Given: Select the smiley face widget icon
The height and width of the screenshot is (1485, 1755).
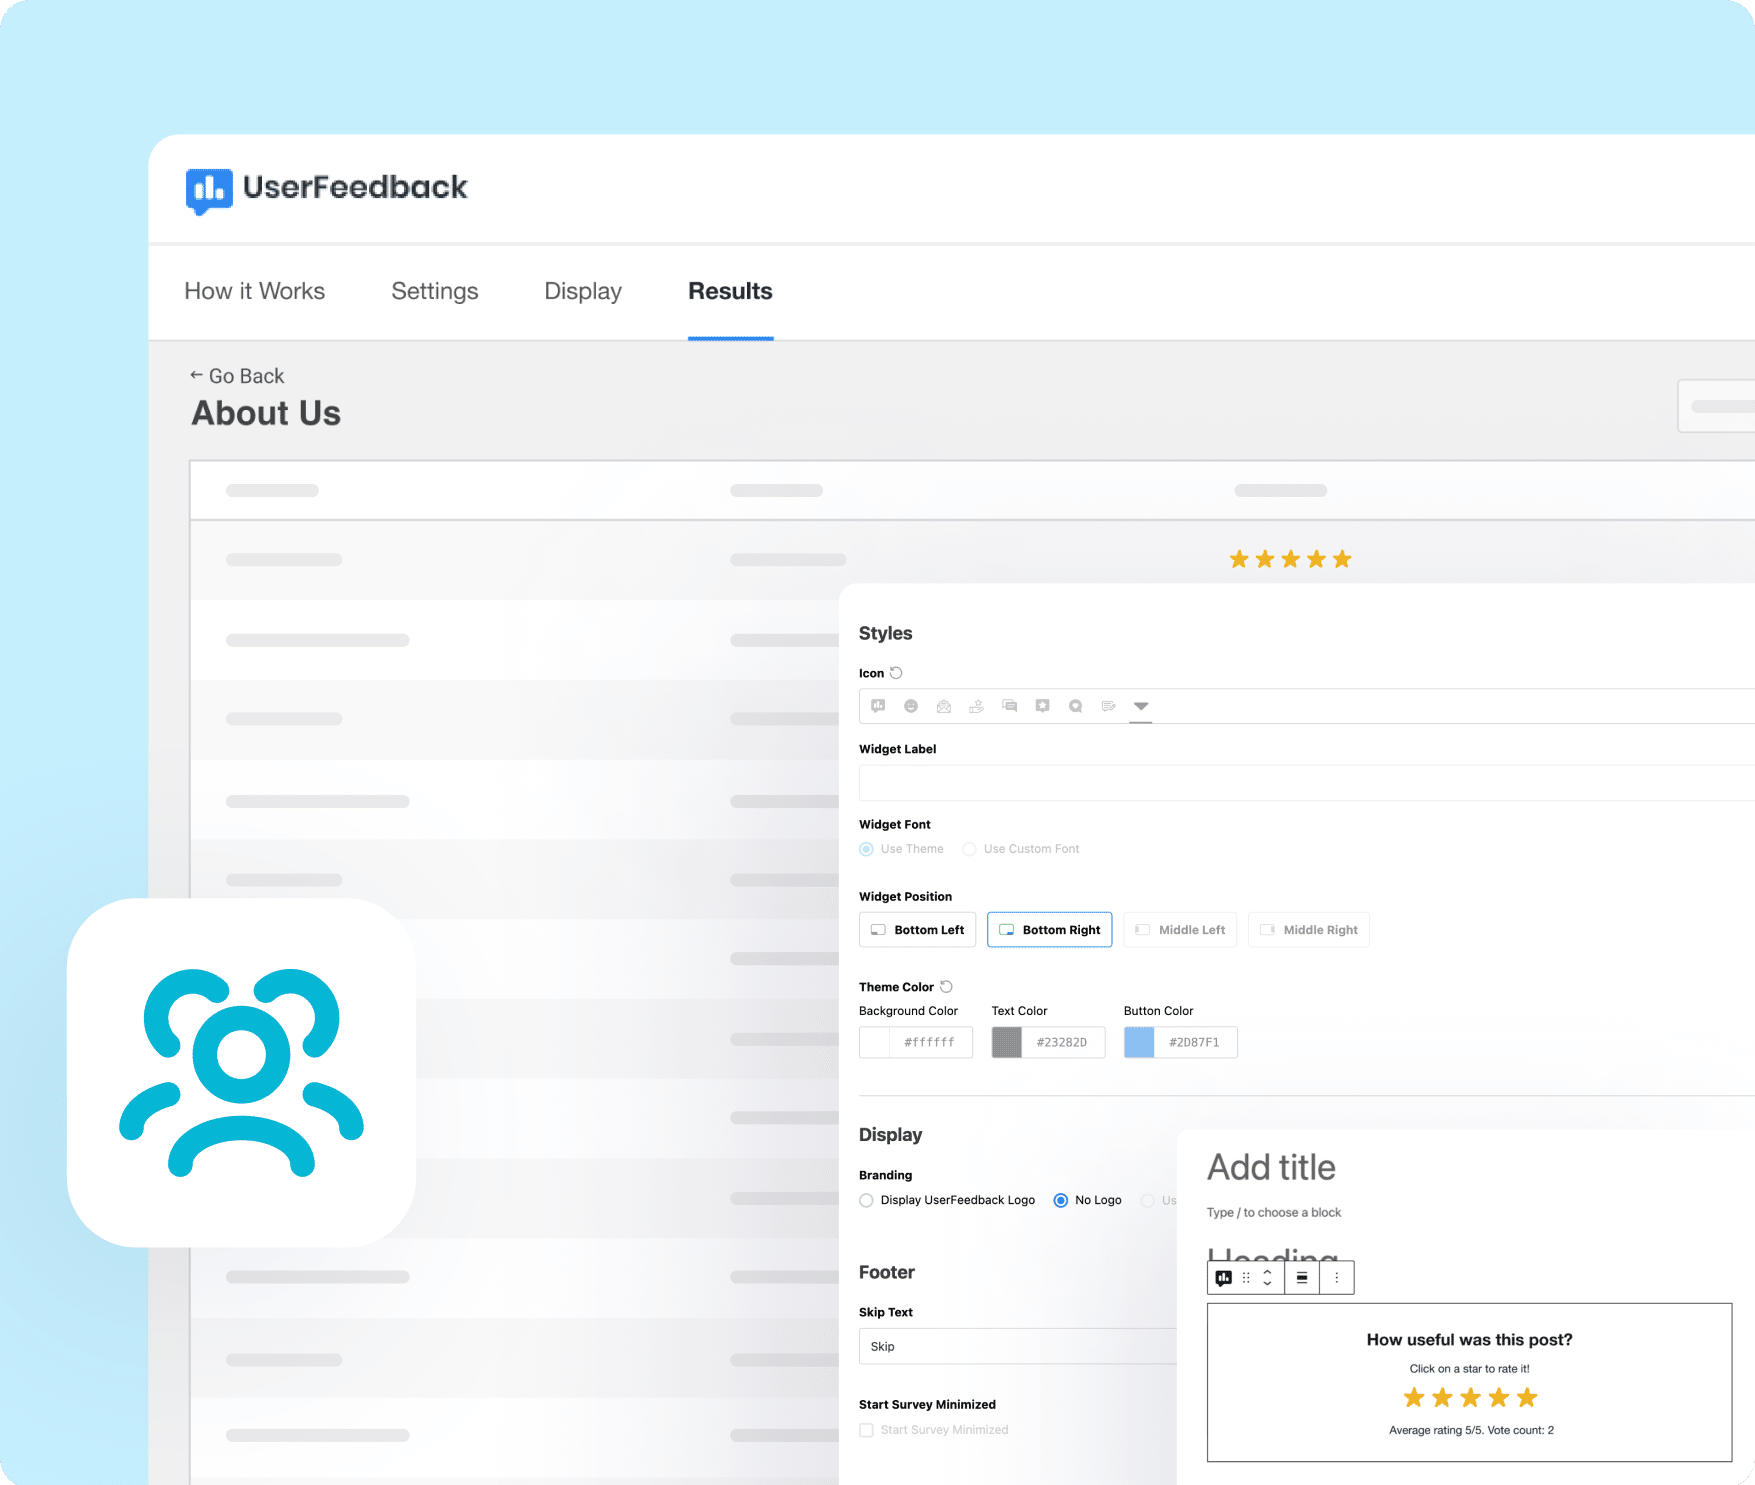Looking at the screenshot, I should (911, 706).
